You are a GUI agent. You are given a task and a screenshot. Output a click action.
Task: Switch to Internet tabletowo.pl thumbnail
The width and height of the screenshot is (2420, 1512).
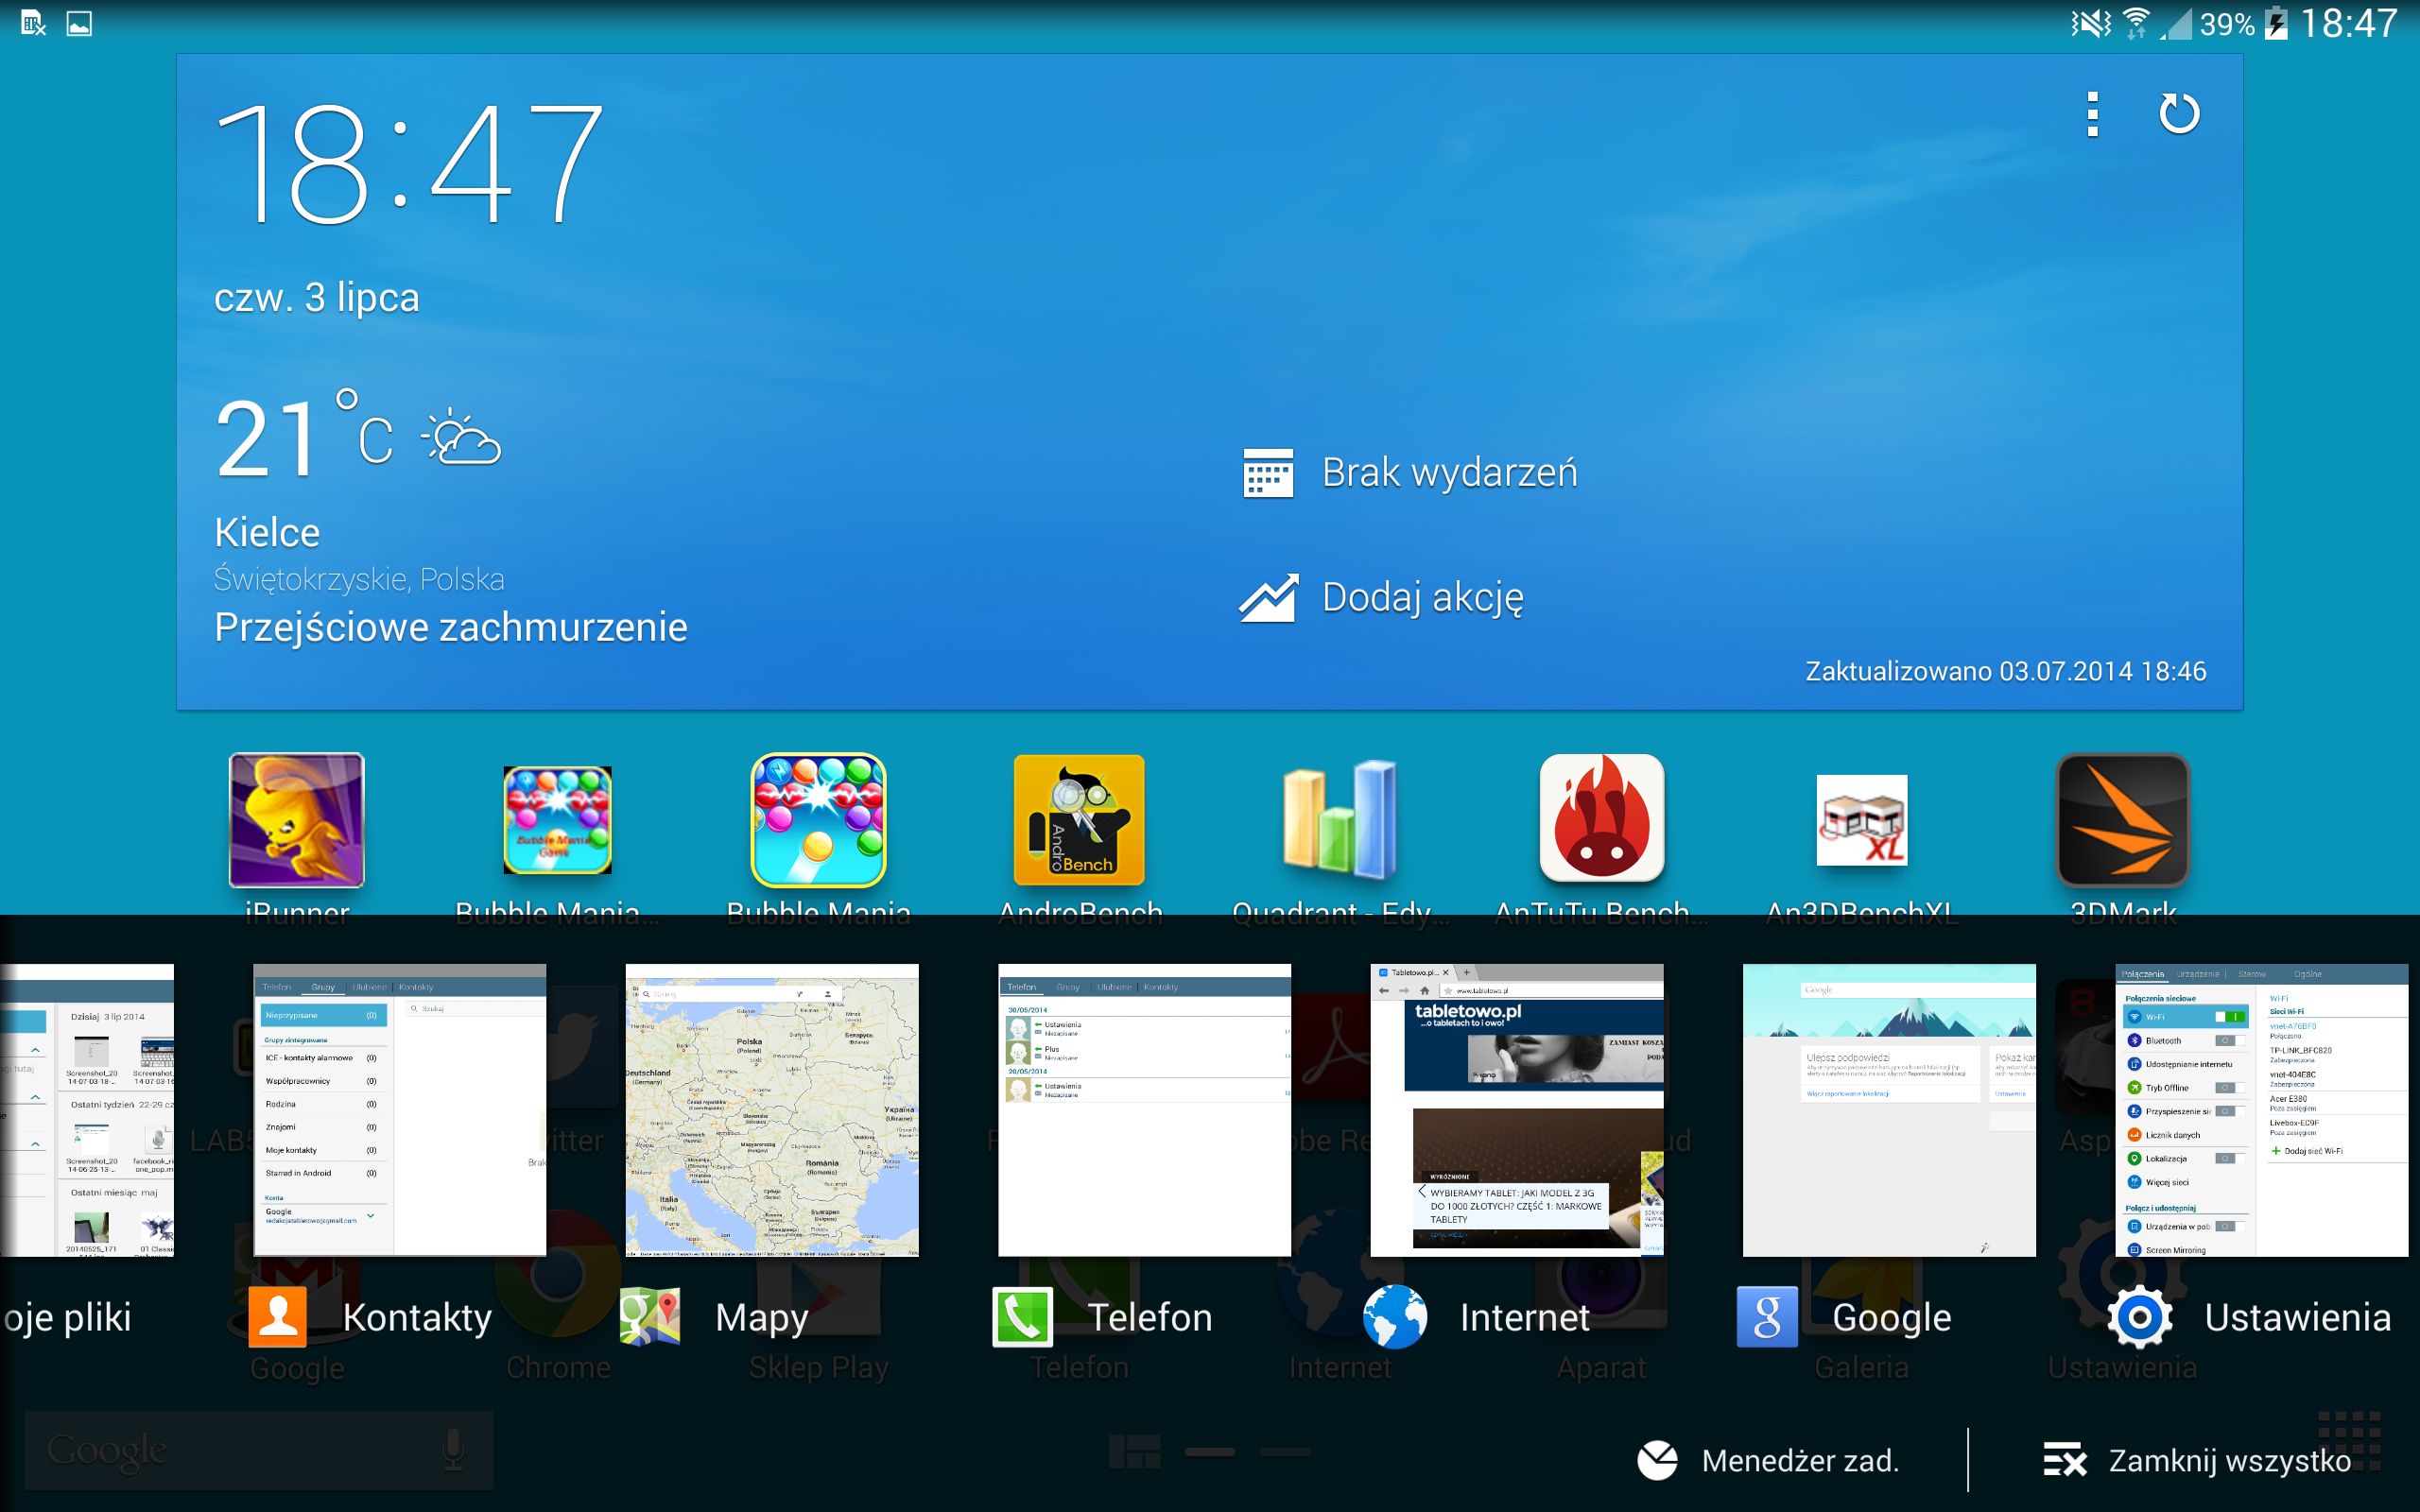click(1517, 1110)
